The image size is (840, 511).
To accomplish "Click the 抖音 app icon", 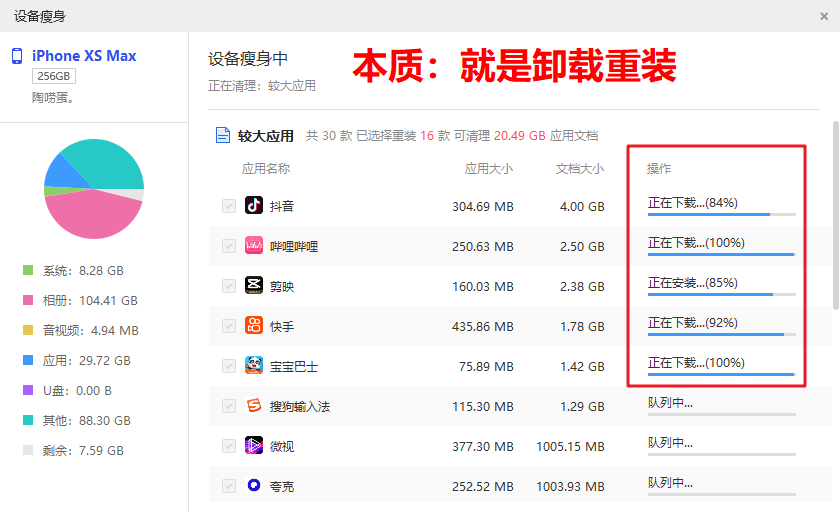I will [x=254, y=205].
